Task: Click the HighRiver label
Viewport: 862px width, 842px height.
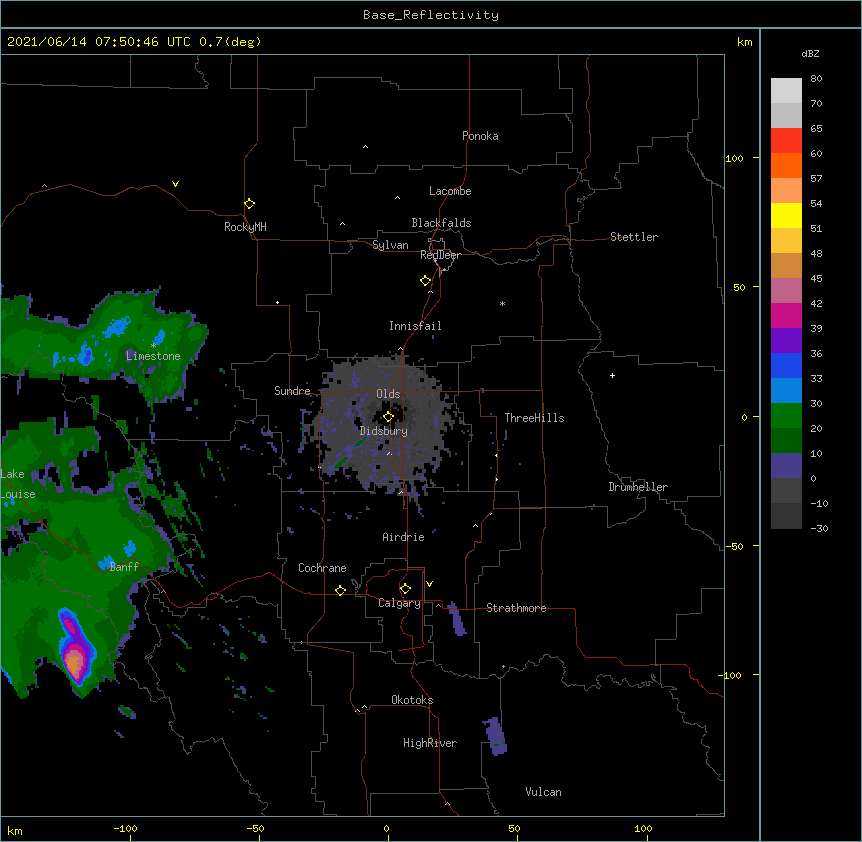Action: click(430, 743)
